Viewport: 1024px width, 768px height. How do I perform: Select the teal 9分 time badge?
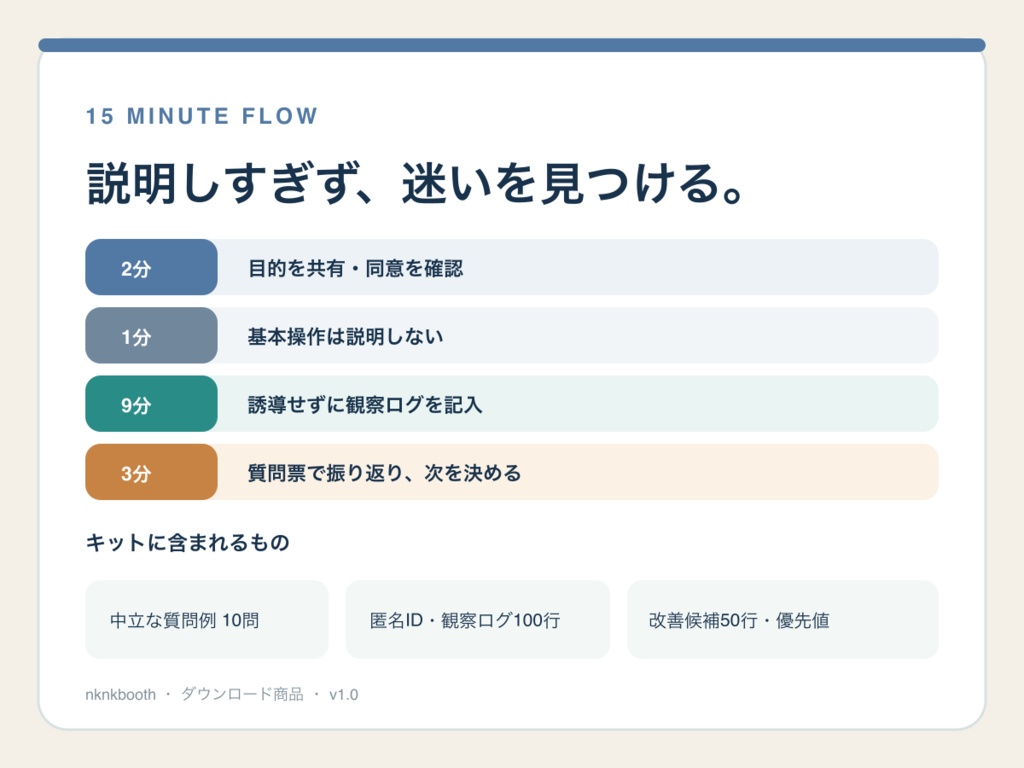pos(152,404)
